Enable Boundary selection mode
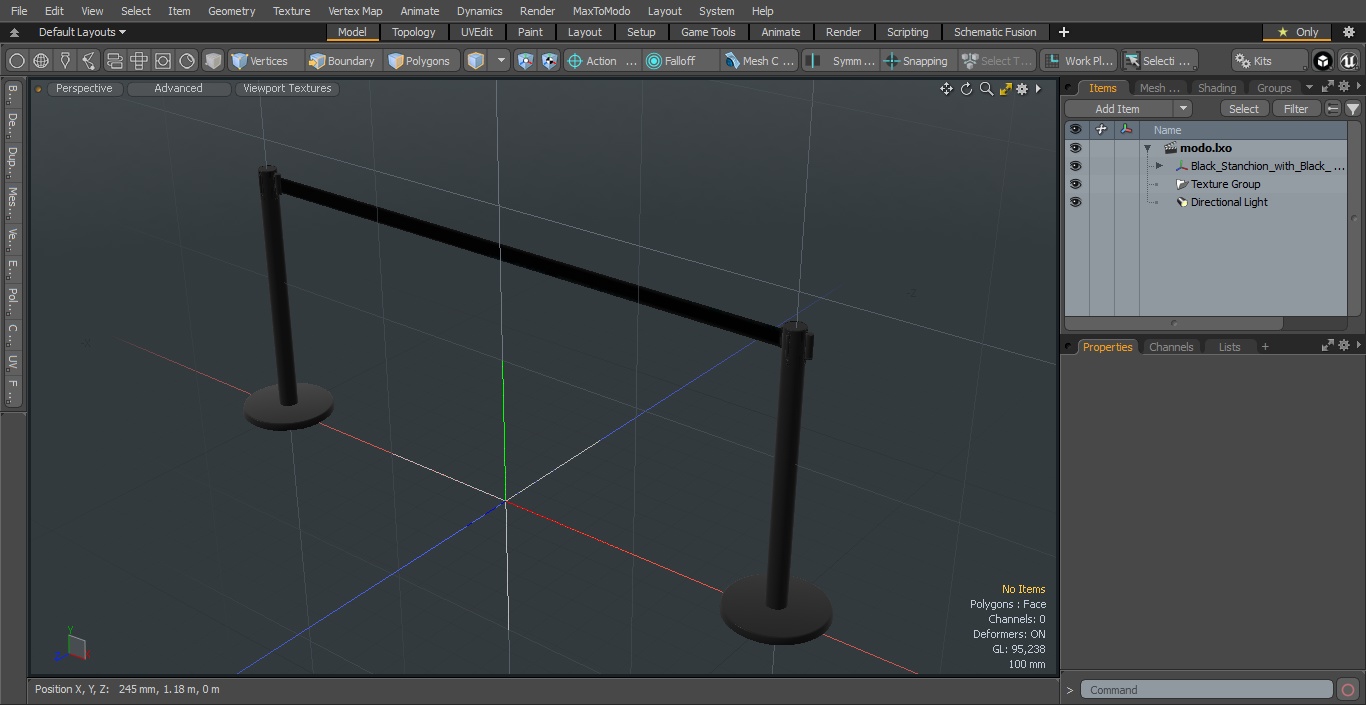This screenshot has height=705, width=1366. pyautogui.click(x=342, y=61)
